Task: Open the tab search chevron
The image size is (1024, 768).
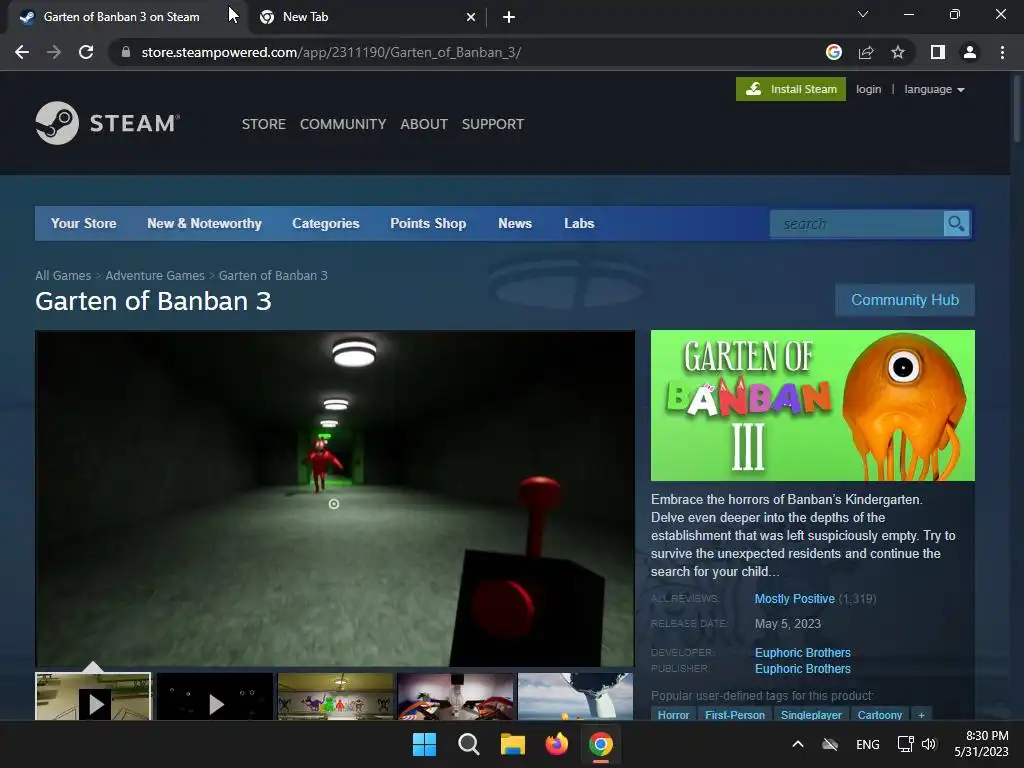Action: pyautogui.click(x=863, y=14)
